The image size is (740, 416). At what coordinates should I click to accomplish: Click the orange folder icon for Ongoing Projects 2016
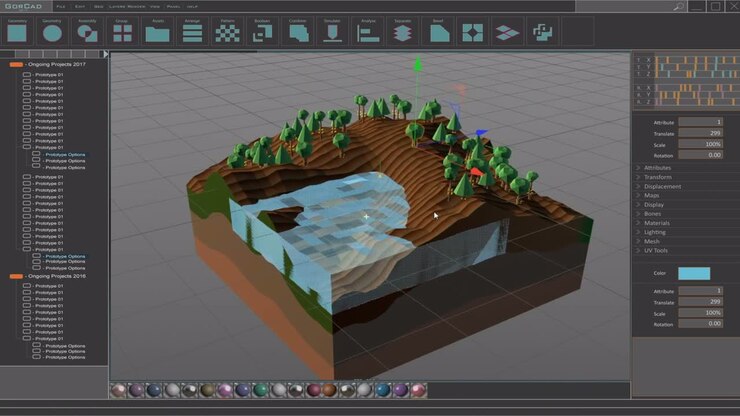click(x=16, y=276)
